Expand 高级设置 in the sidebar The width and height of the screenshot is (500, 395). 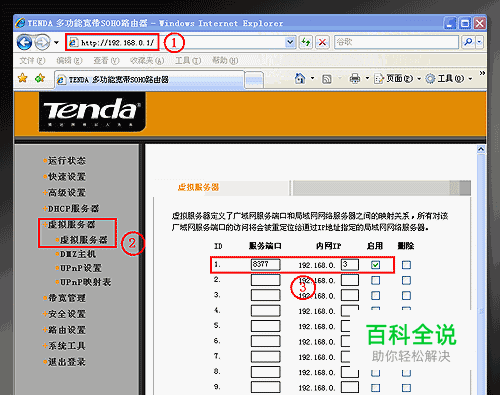67,193
